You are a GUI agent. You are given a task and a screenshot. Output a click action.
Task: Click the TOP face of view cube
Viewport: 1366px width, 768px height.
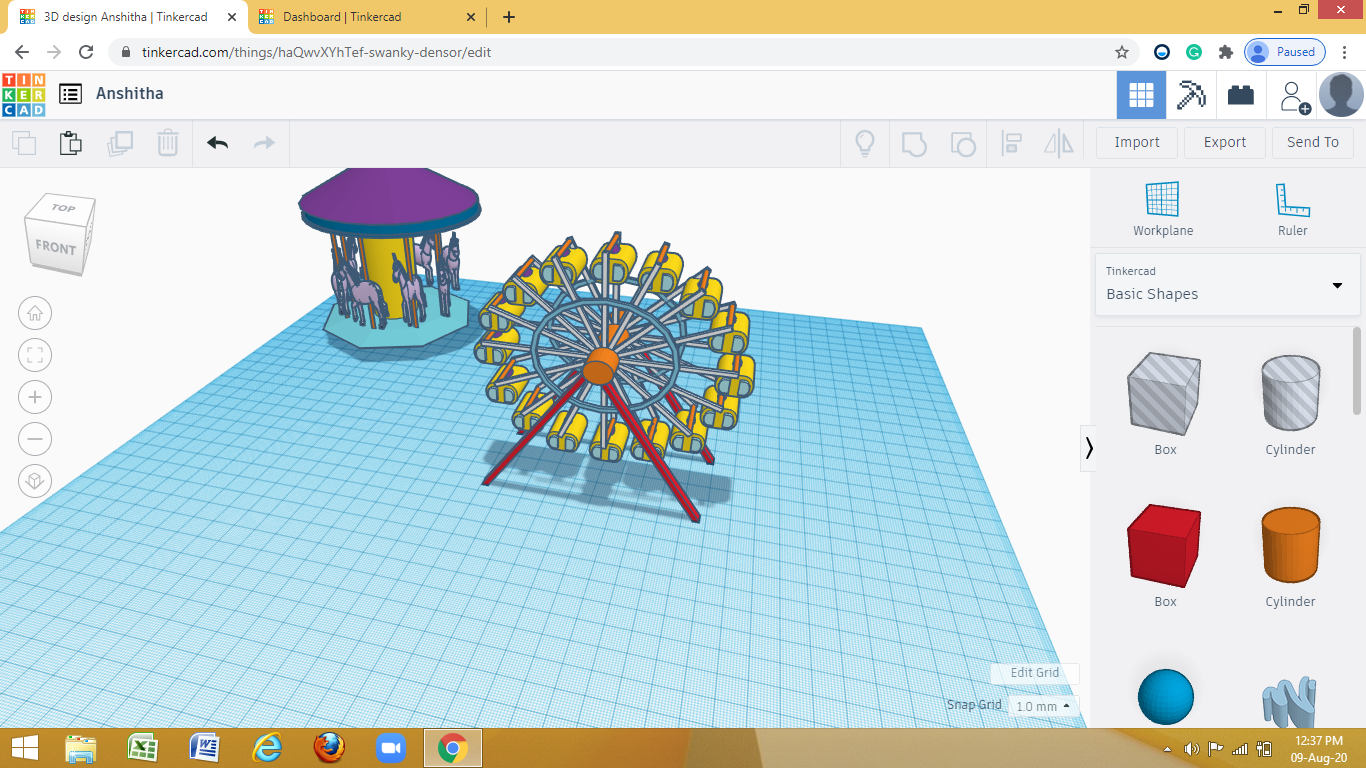(63, 208)
